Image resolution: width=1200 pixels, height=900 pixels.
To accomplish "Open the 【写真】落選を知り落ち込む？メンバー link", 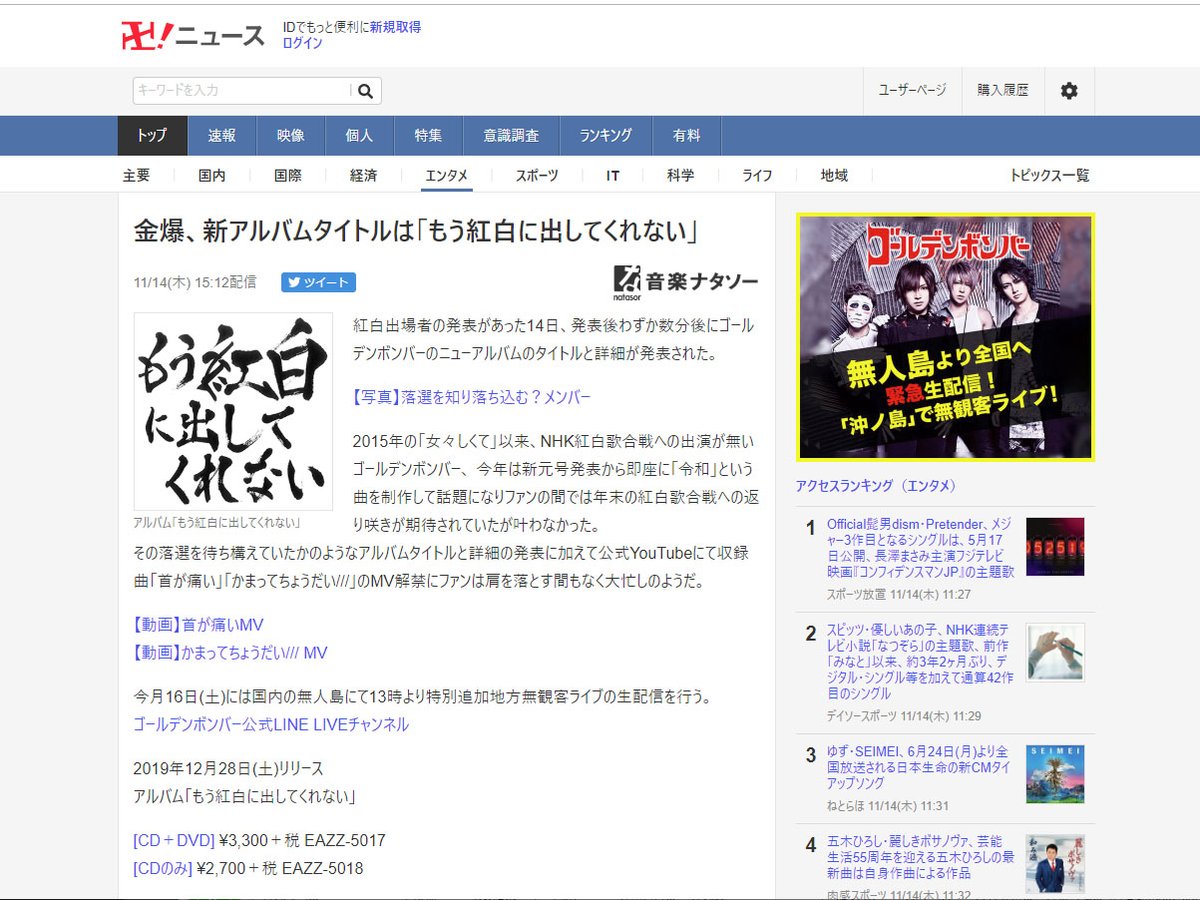I will (x=472, y=397).
